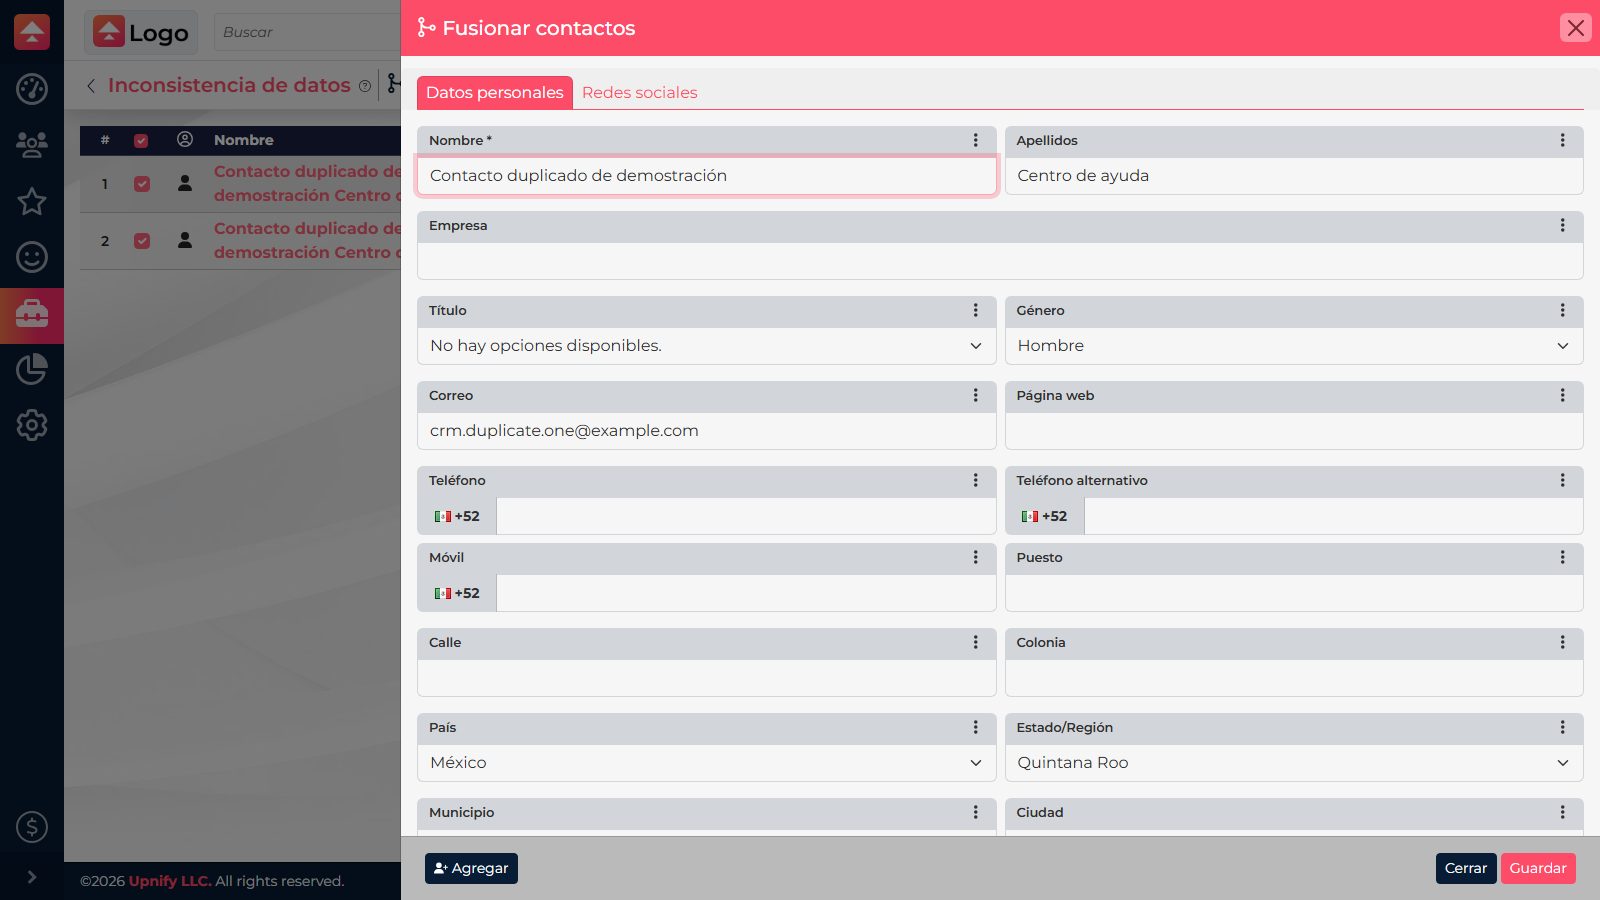This screenshot has height=900, width=1600.
Task: Toggle checkbox for contact row 2
Action: 142,241
